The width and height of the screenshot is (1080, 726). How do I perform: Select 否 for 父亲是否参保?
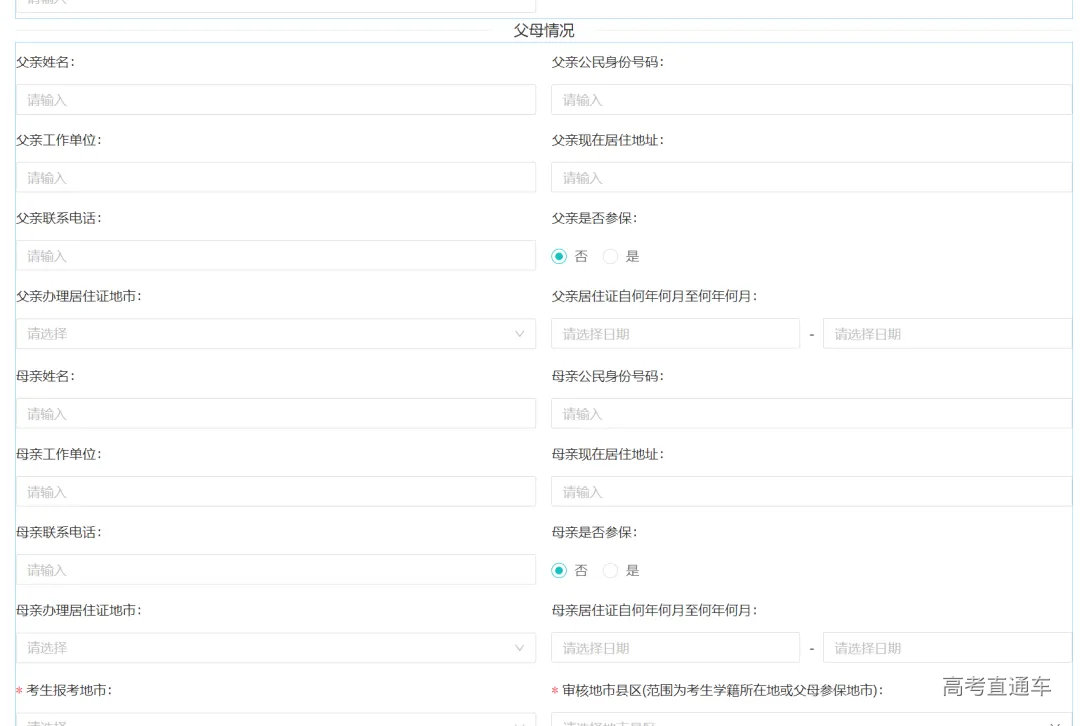pos(559,256)
